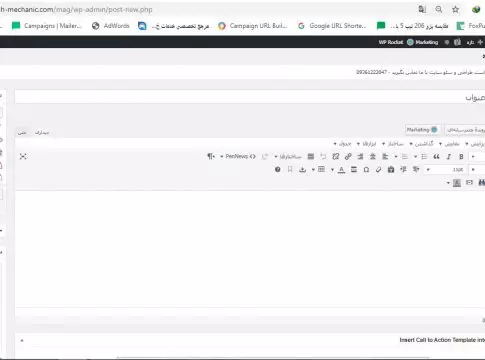Open WP Rocket in the admin bar
The image size is (485, 360).
(x=391, y=42)
